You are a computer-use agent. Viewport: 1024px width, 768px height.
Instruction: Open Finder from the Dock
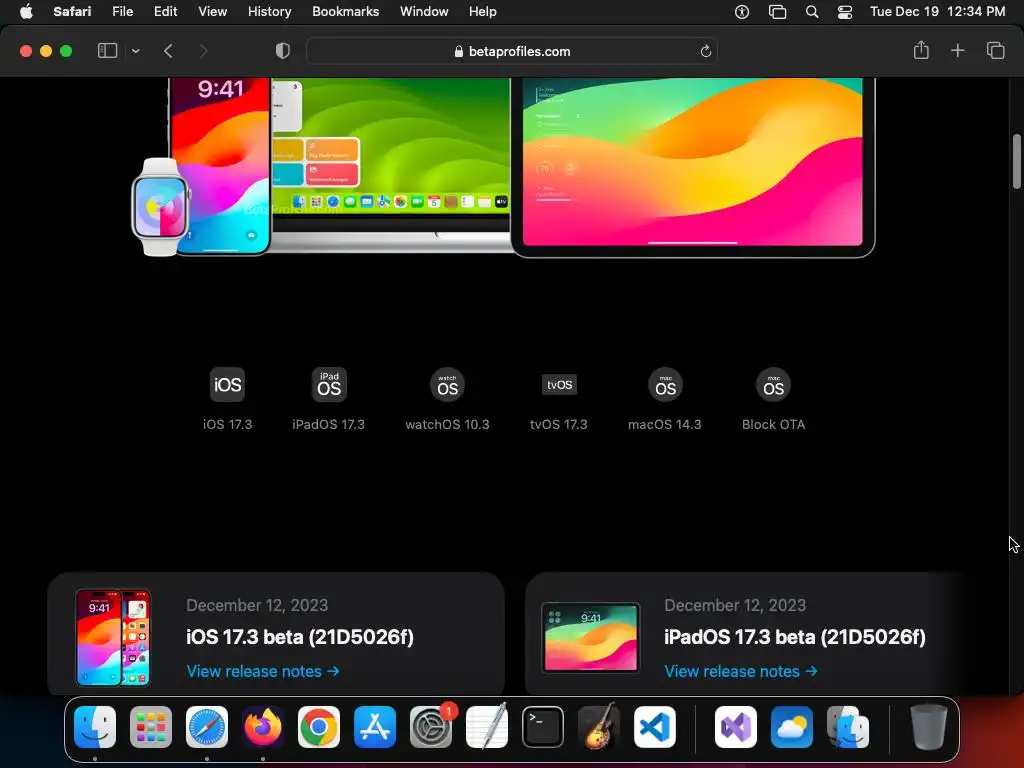pyautogui.click(x=95, y=727)
